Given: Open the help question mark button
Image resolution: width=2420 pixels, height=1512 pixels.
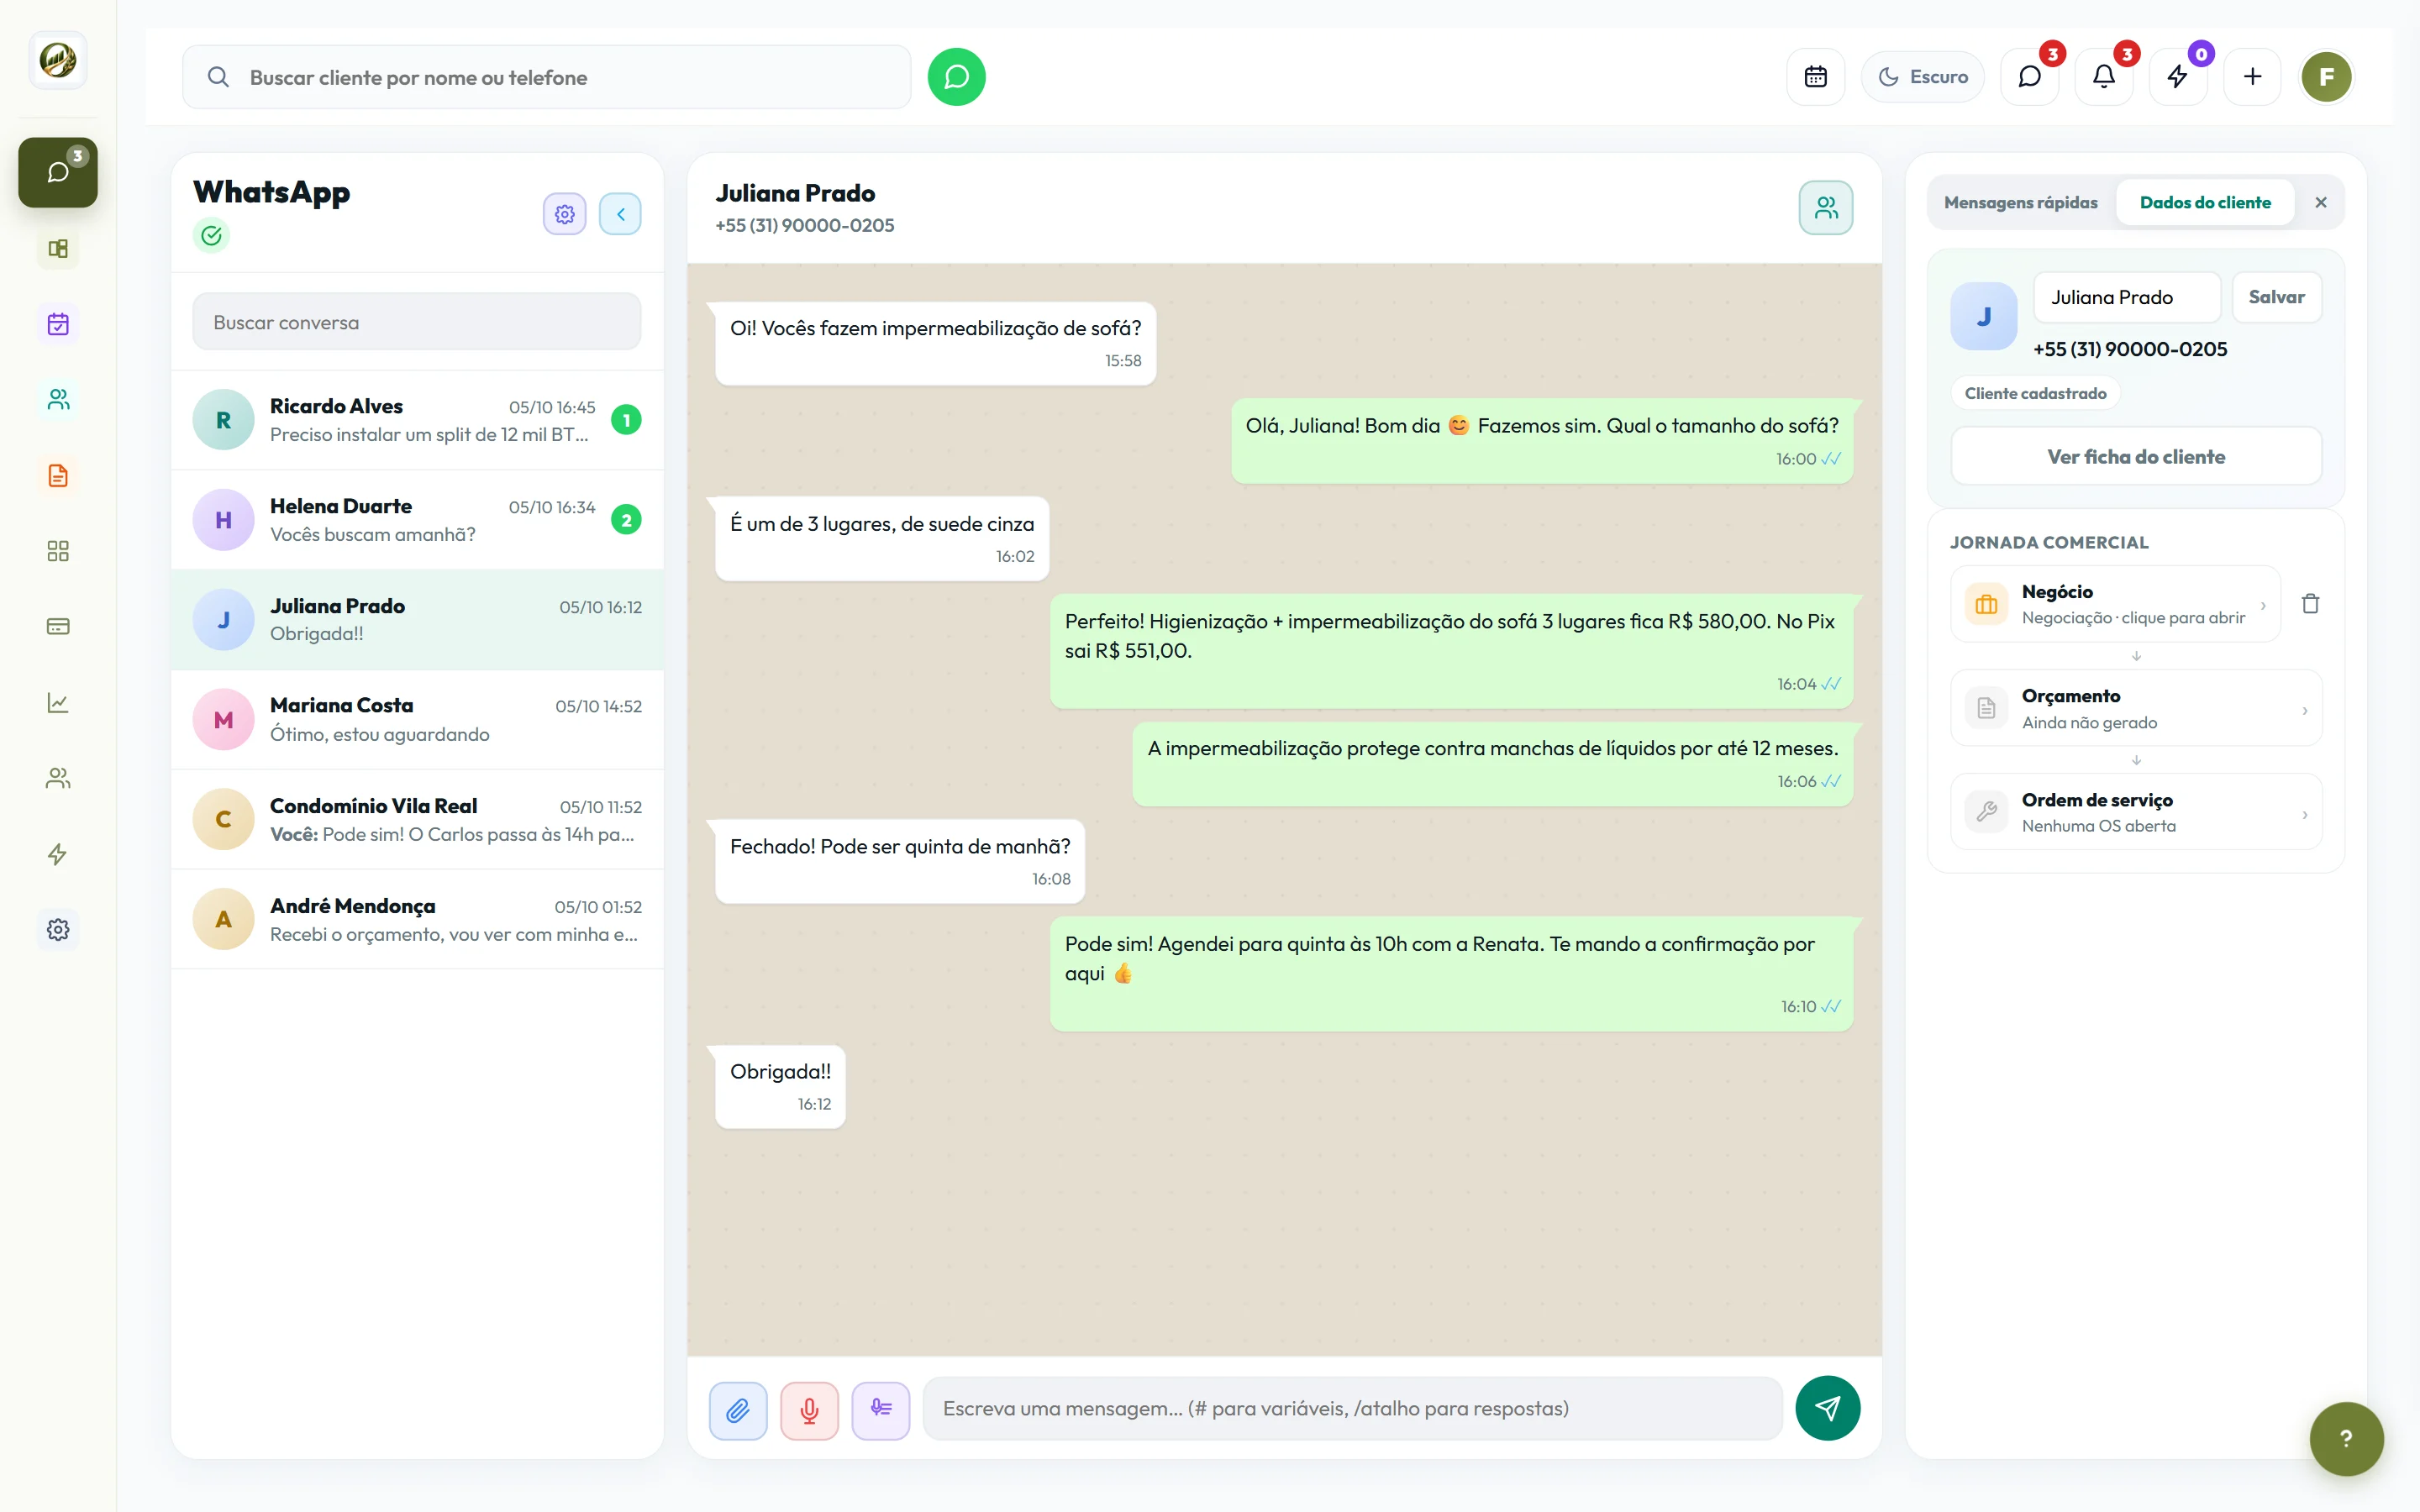Looking at the screenshot, I should pos(2346,1439).
